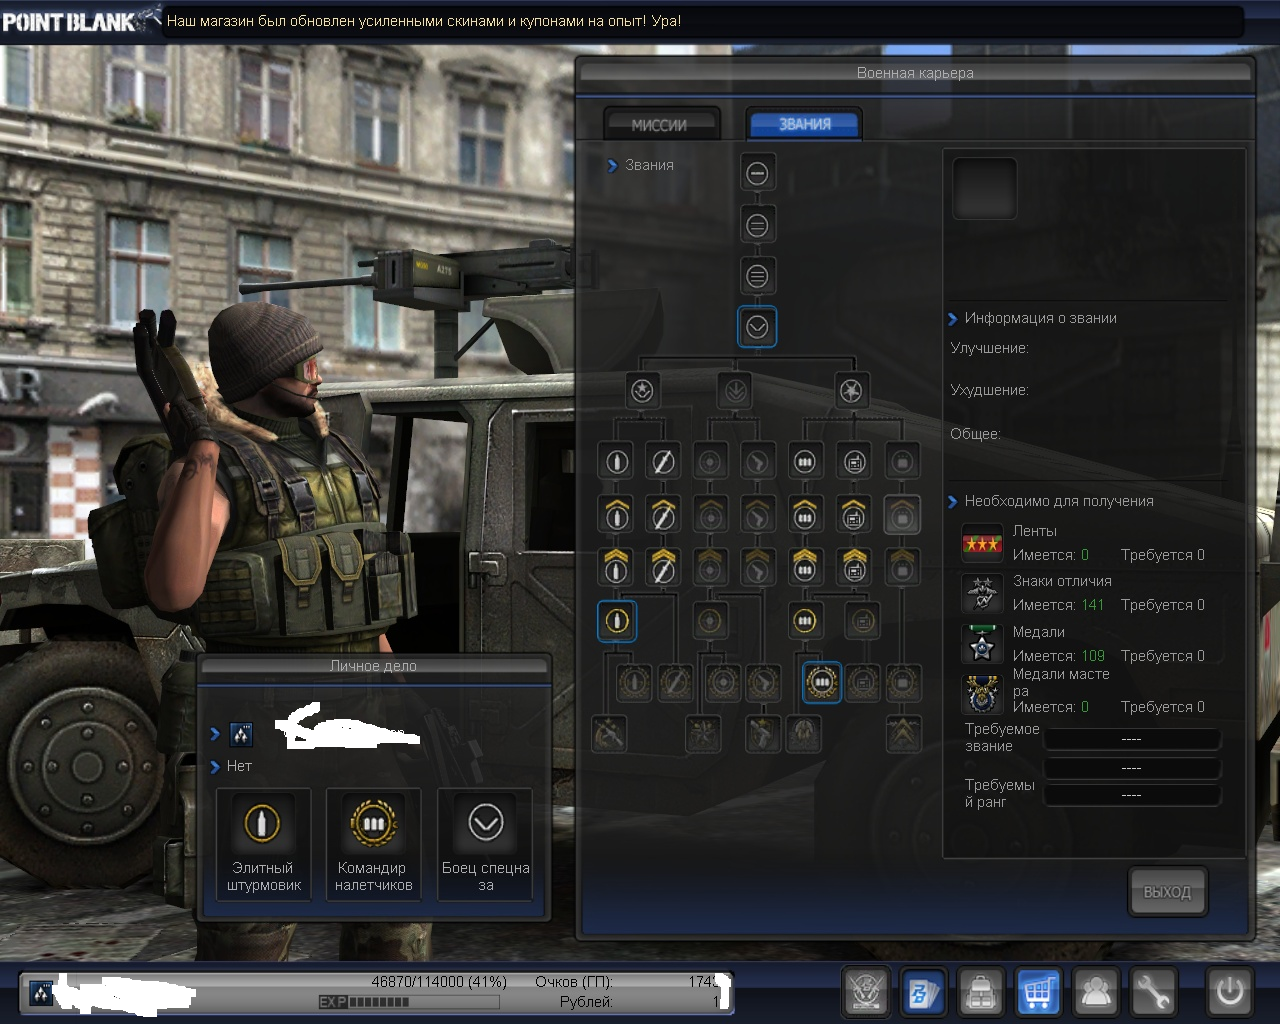Click the empty rank preview thumbnail

coord(984,188)
